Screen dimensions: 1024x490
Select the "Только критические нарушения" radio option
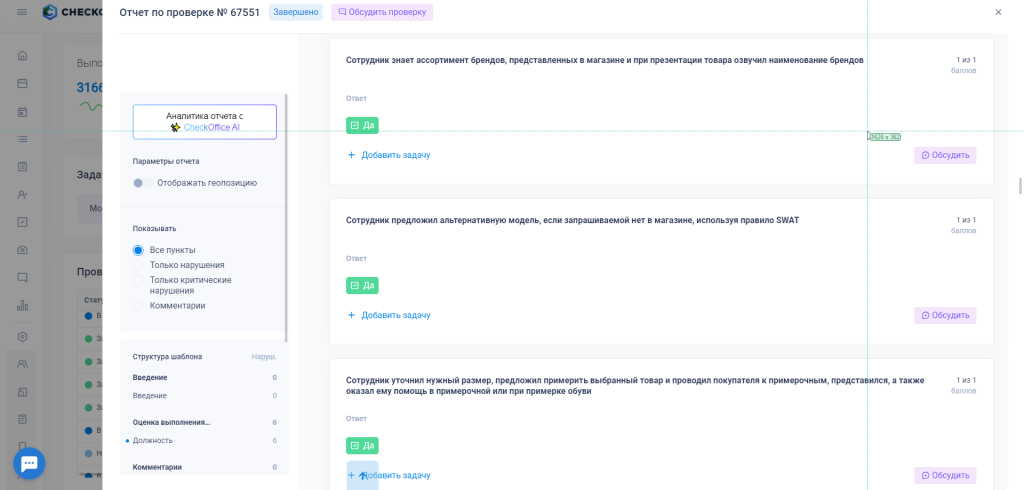pos(138,280)
